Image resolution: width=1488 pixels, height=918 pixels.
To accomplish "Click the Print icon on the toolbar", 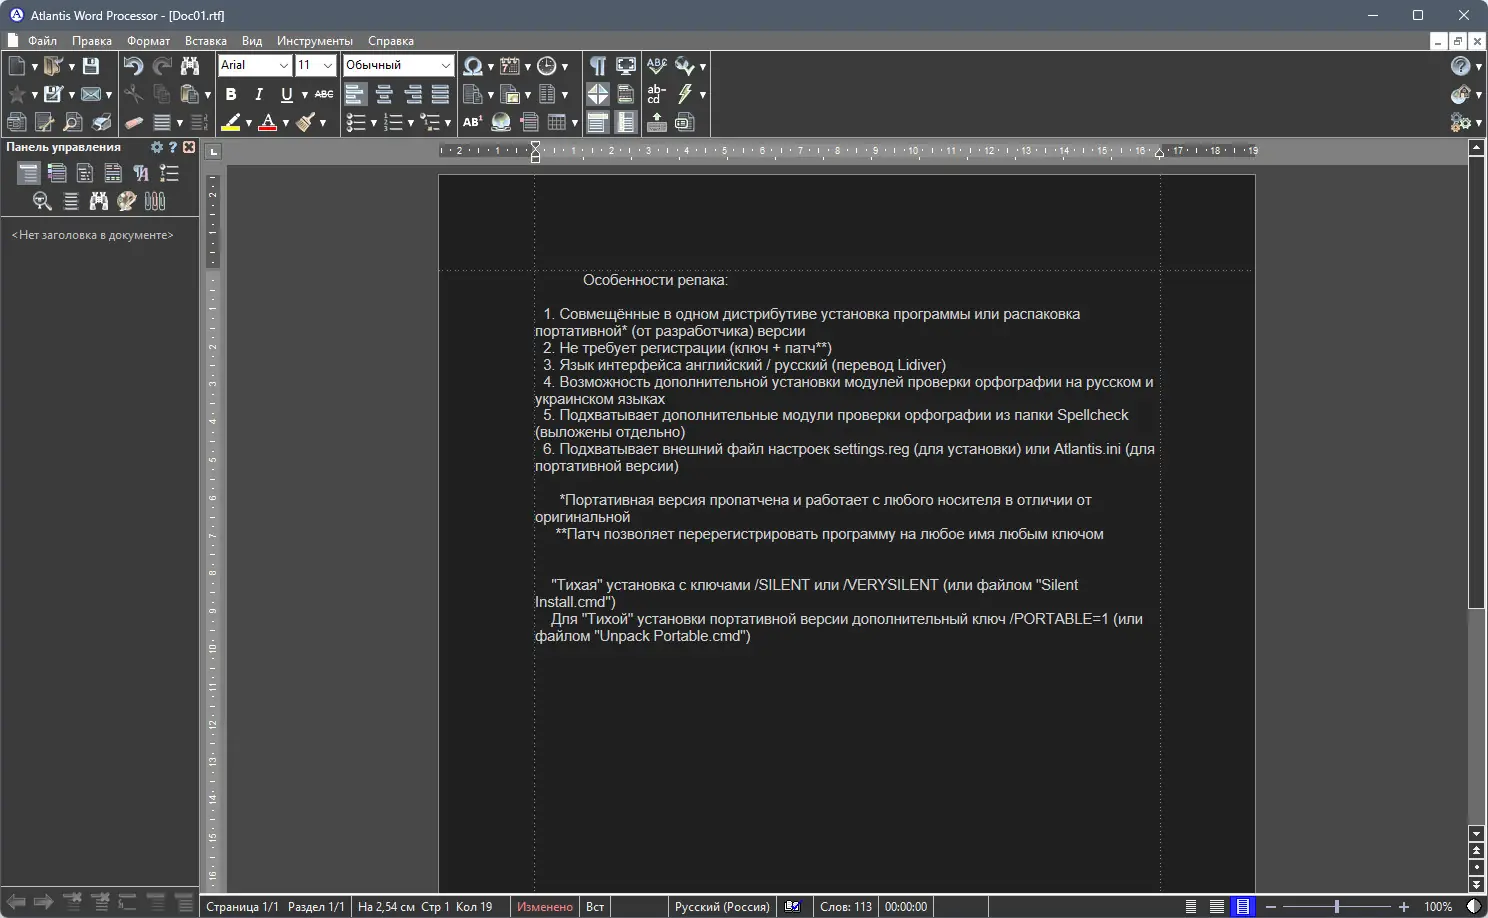I will (x=101, y=122).
